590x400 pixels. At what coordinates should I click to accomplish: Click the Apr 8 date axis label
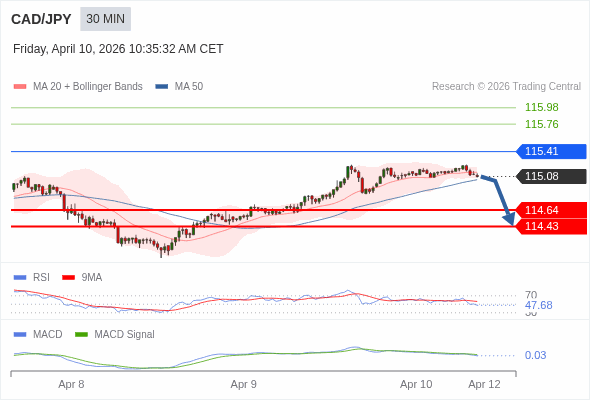coord(71,385)
